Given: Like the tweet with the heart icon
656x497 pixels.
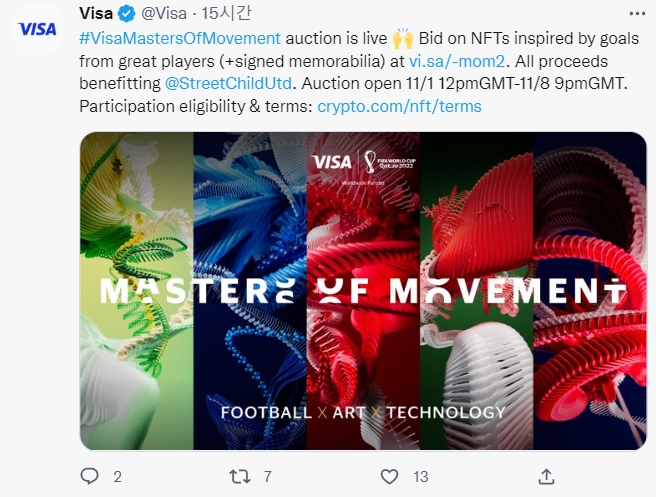Looking at the screenshot, I should pyautogui.click(x=389, y=477).
